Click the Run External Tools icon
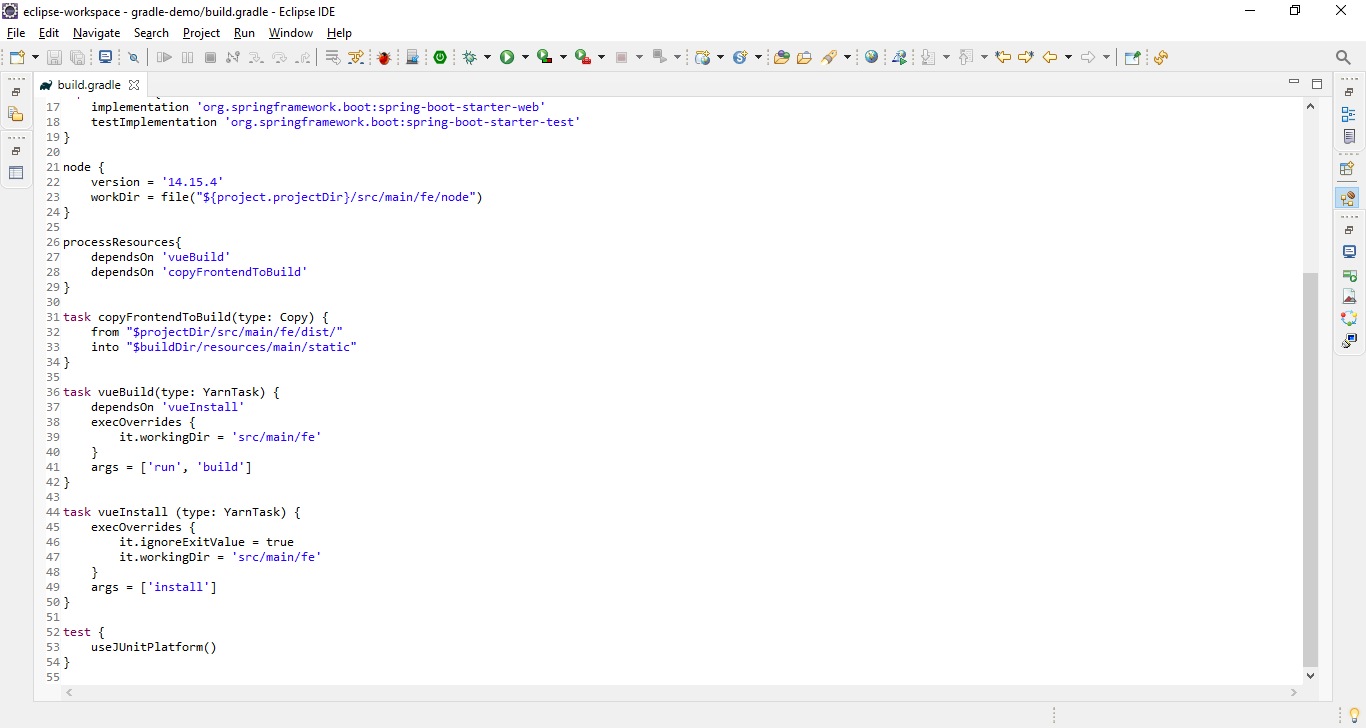Screen dimensions: 1366x728 click(582, 57)
